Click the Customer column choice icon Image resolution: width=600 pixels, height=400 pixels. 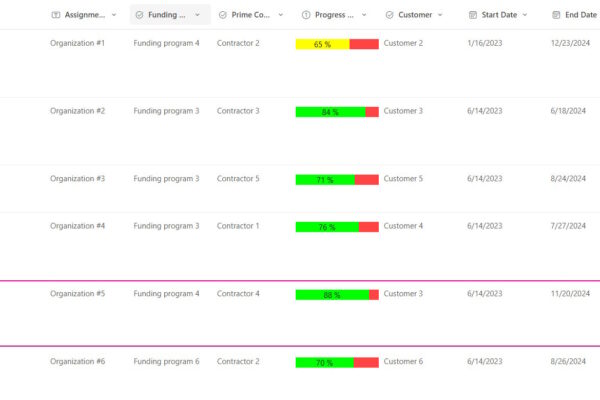click(x=390, y=15)
